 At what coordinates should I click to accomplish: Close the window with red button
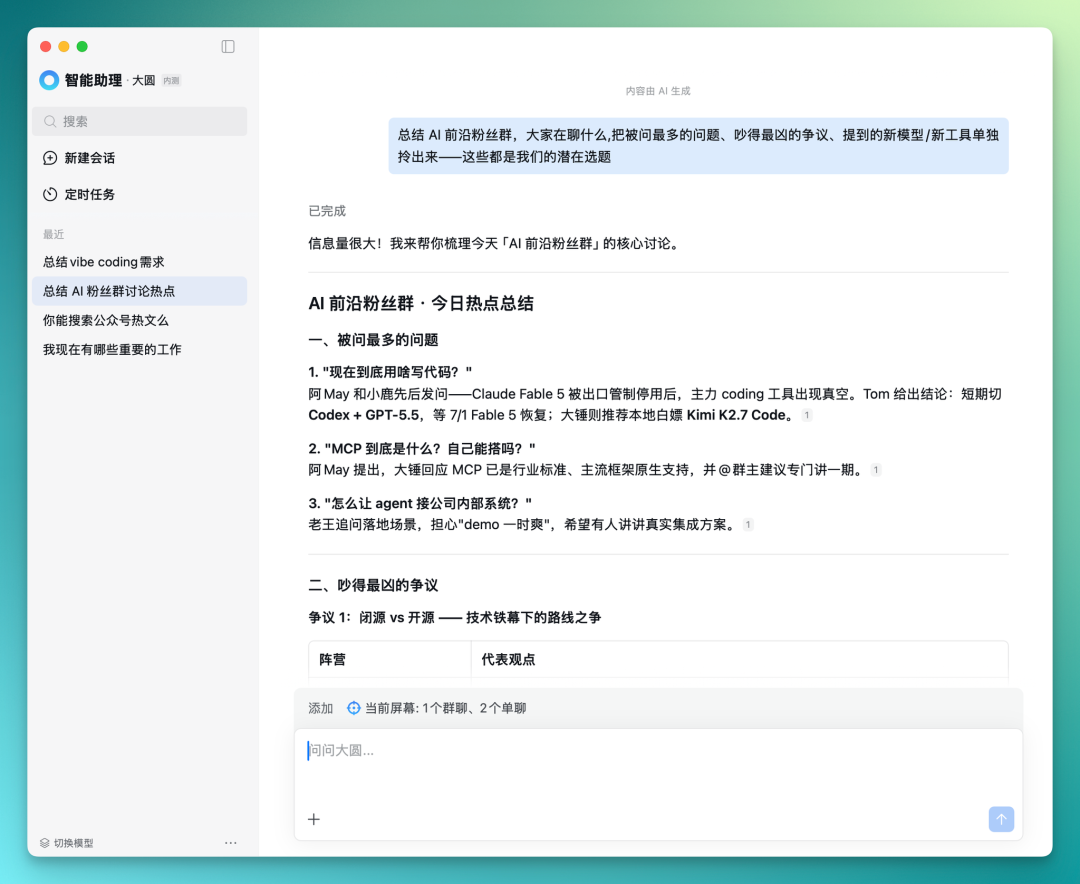[x=45, y=46]
